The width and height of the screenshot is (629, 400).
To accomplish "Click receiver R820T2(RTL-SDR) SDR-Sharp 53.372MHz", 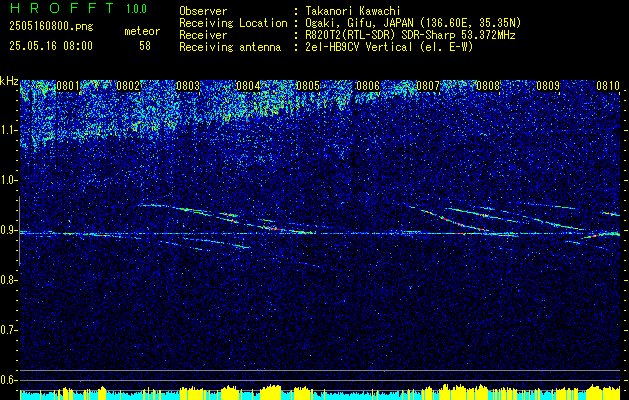I will click(410, 35).
